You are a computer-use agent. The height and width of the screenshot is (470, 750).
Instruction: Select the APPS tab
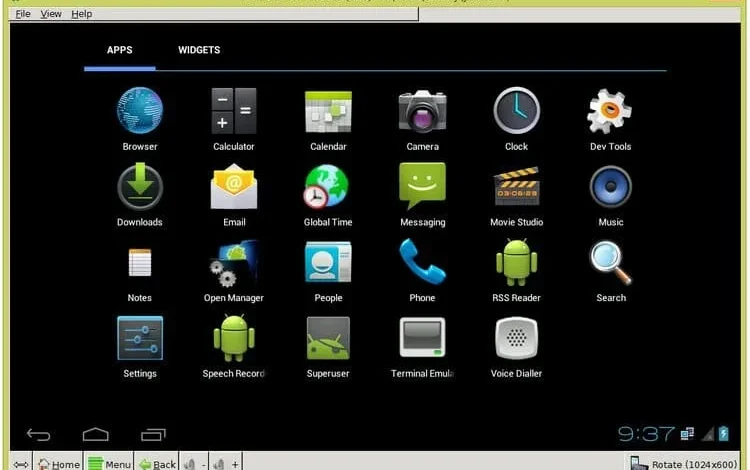click(x=120, y=50)
